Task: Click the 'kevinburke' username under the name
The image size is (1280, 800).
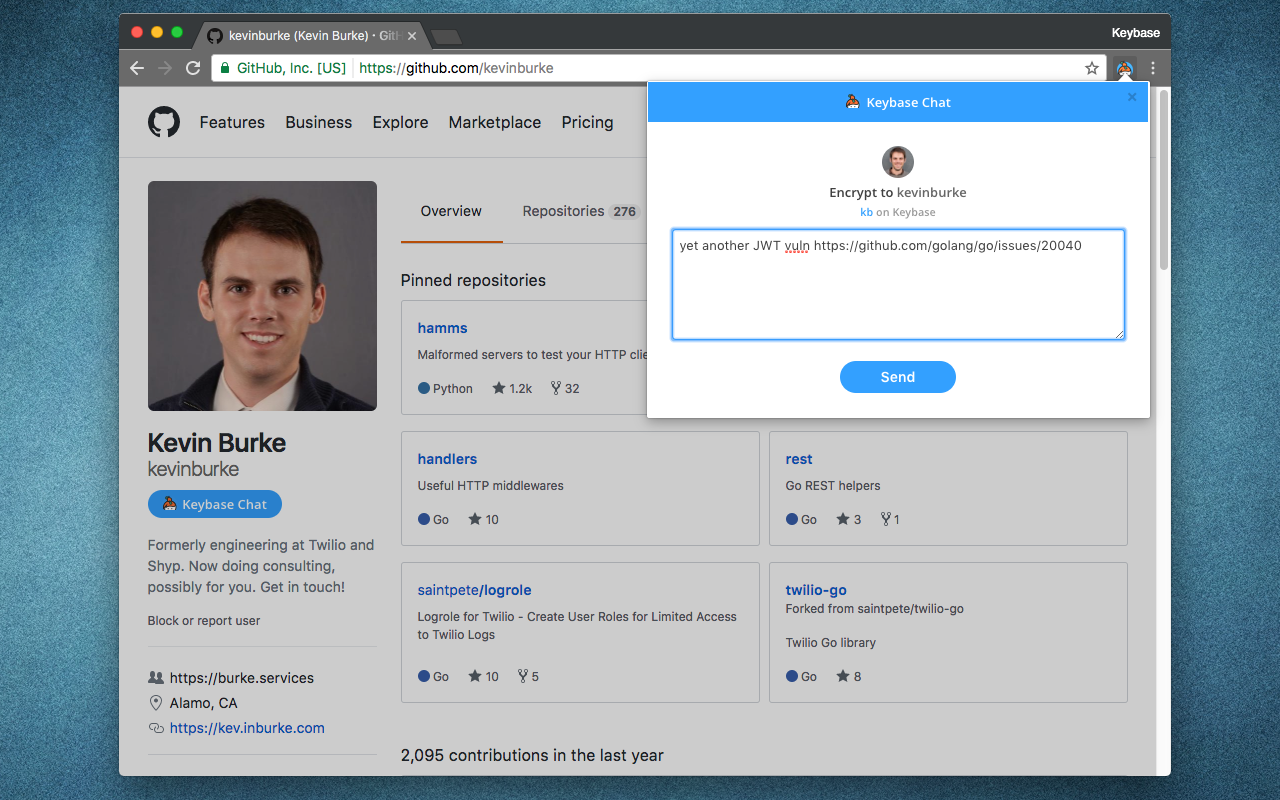Action: coord(193,468)
